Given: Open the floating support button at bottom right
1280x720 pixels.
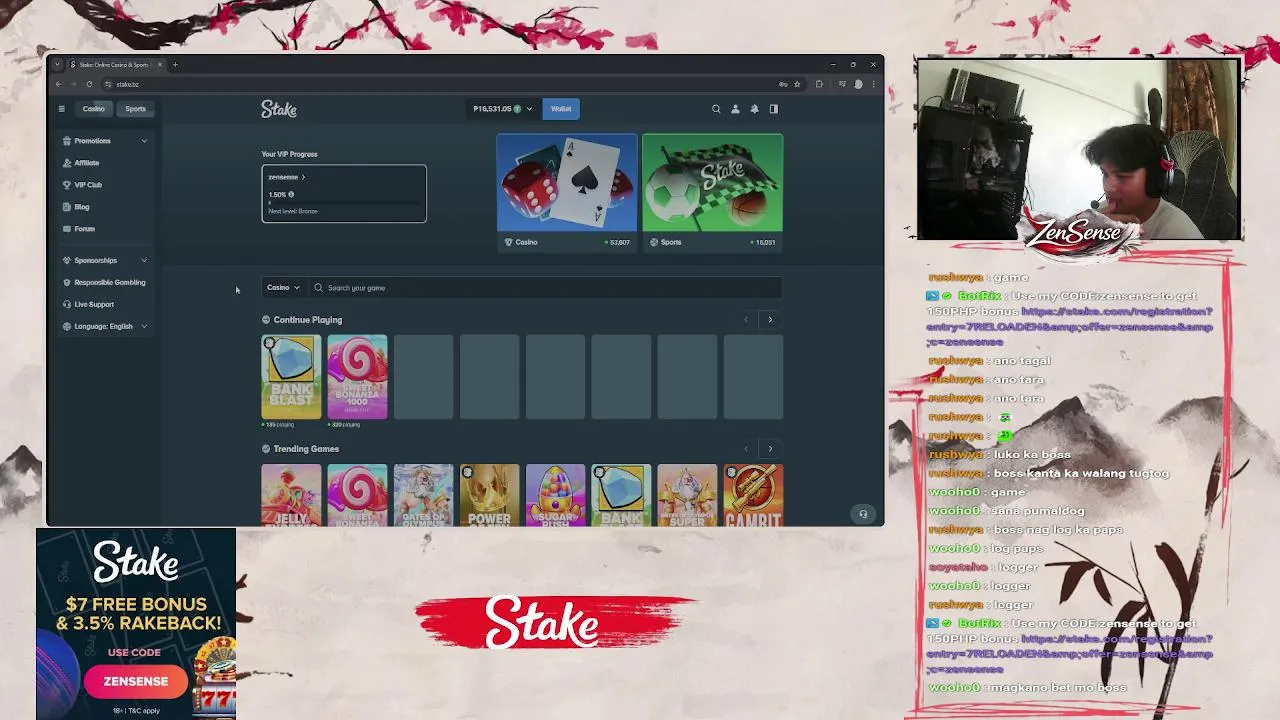Looking at the screenshot, I should click(x=863, y=514).
